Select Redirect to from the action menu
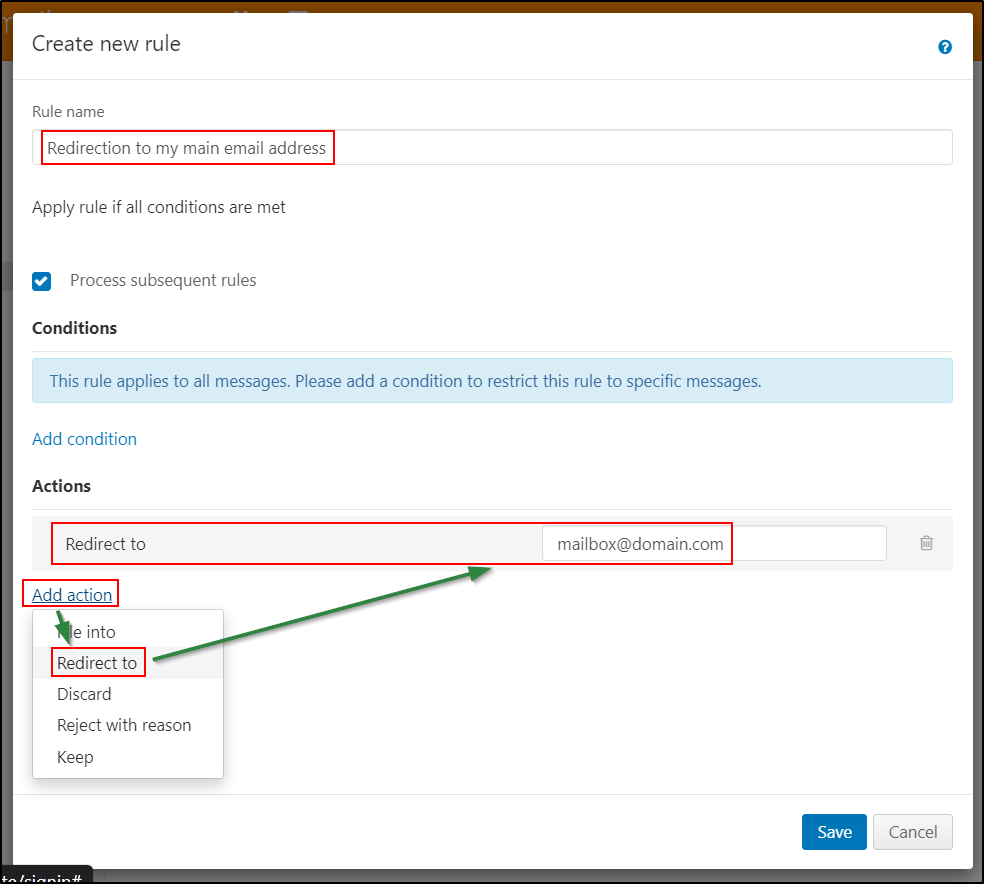Viewport: 984px width, 884px height. click(97, 662)
